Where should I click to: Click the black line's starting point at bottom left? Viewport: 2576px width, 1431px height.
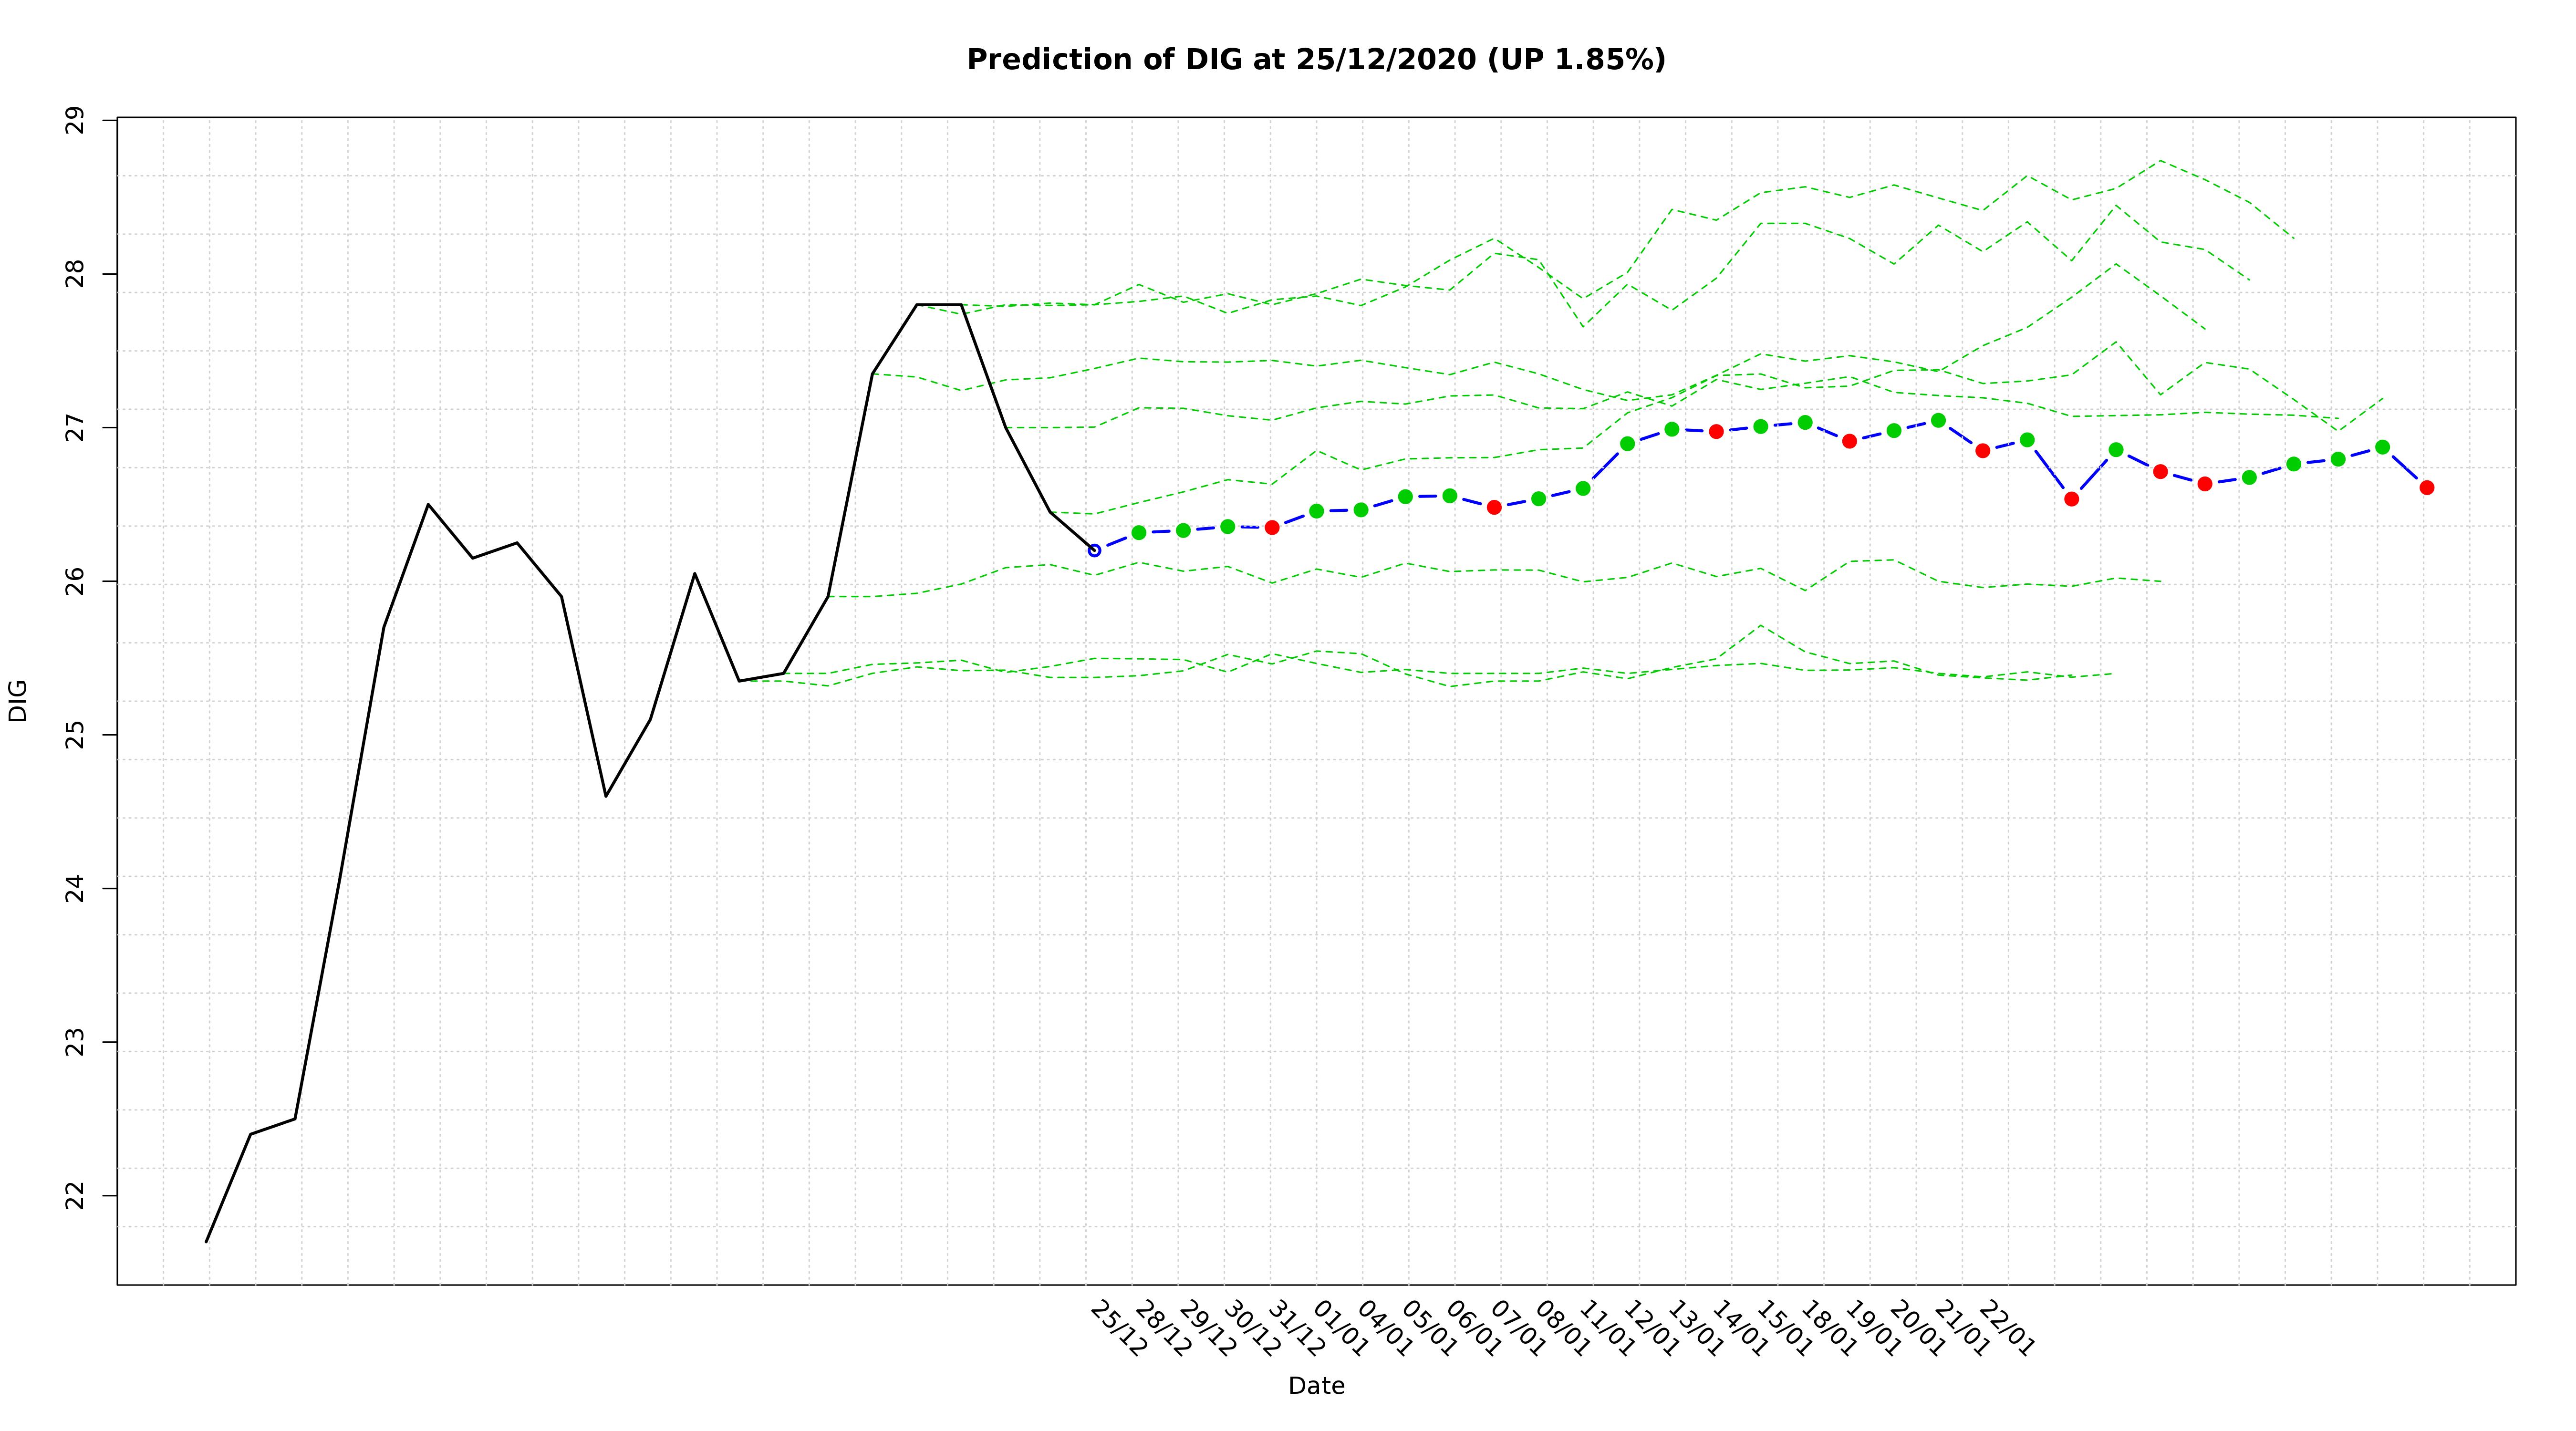206,1242
